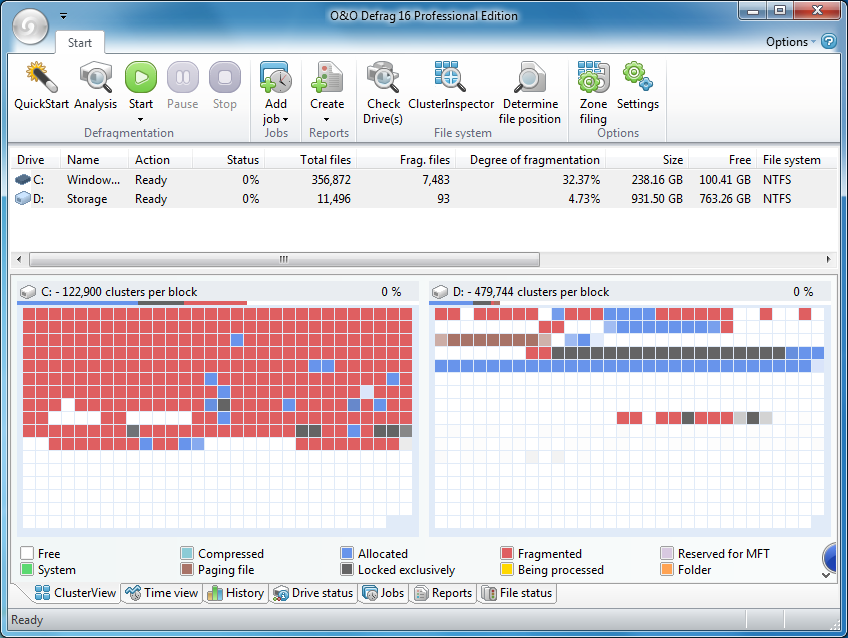Switch to the Jobs tab
848x638 pixels.
coord(383,593)
